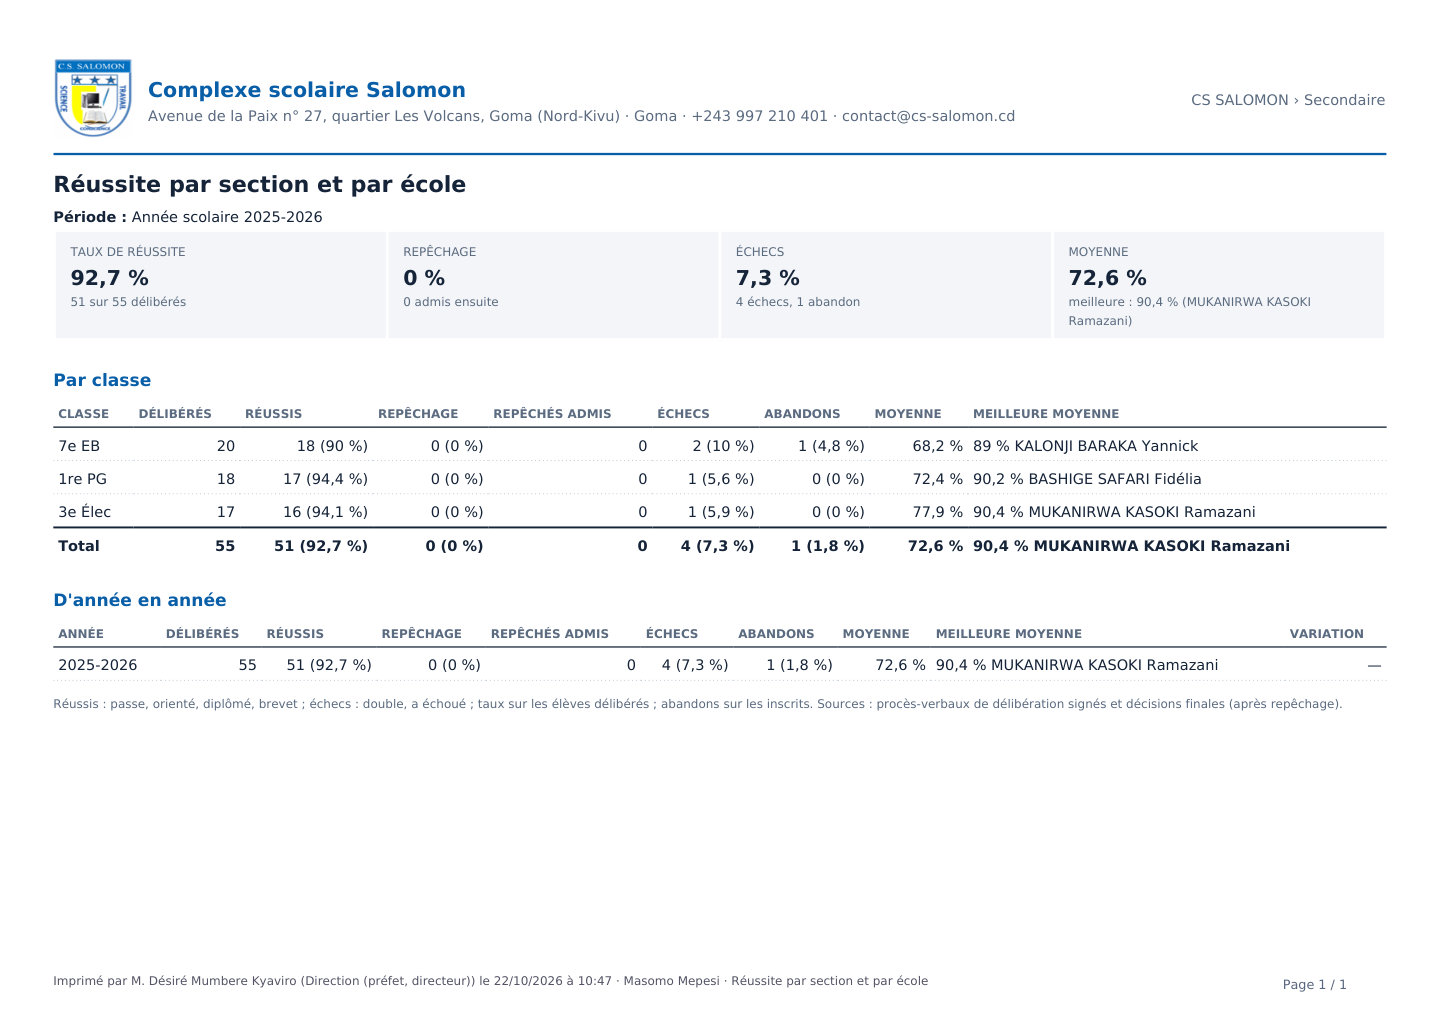Click "90,4 % MUKANIRWA KASOKI Ramazani" in 3e Élec row
Screen dimensions: 1440x1019
tap(1114, 512)
